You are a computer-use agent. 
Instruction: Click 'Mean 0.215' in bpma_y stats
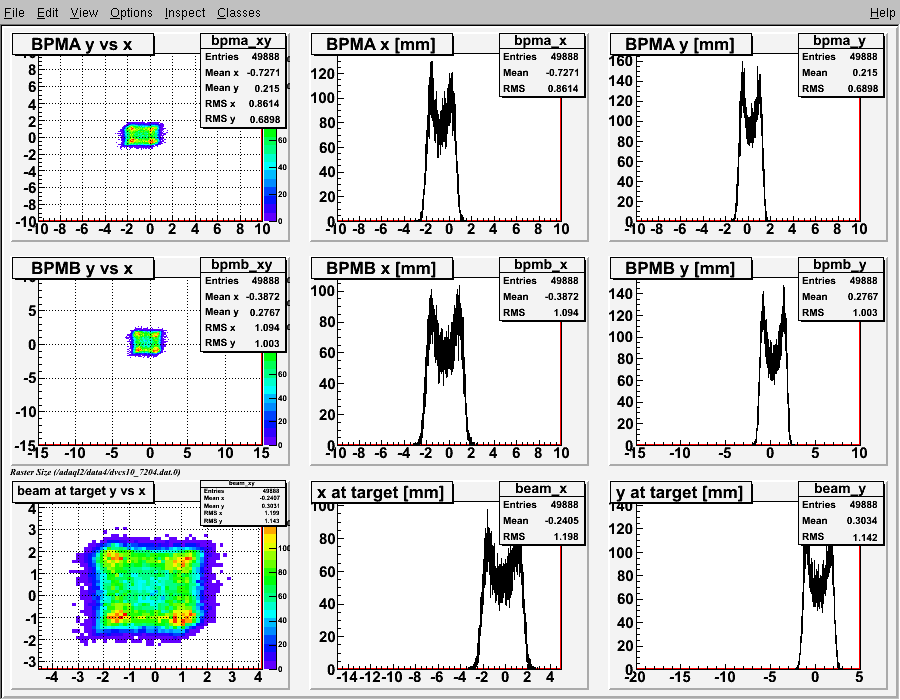point(840,72)
